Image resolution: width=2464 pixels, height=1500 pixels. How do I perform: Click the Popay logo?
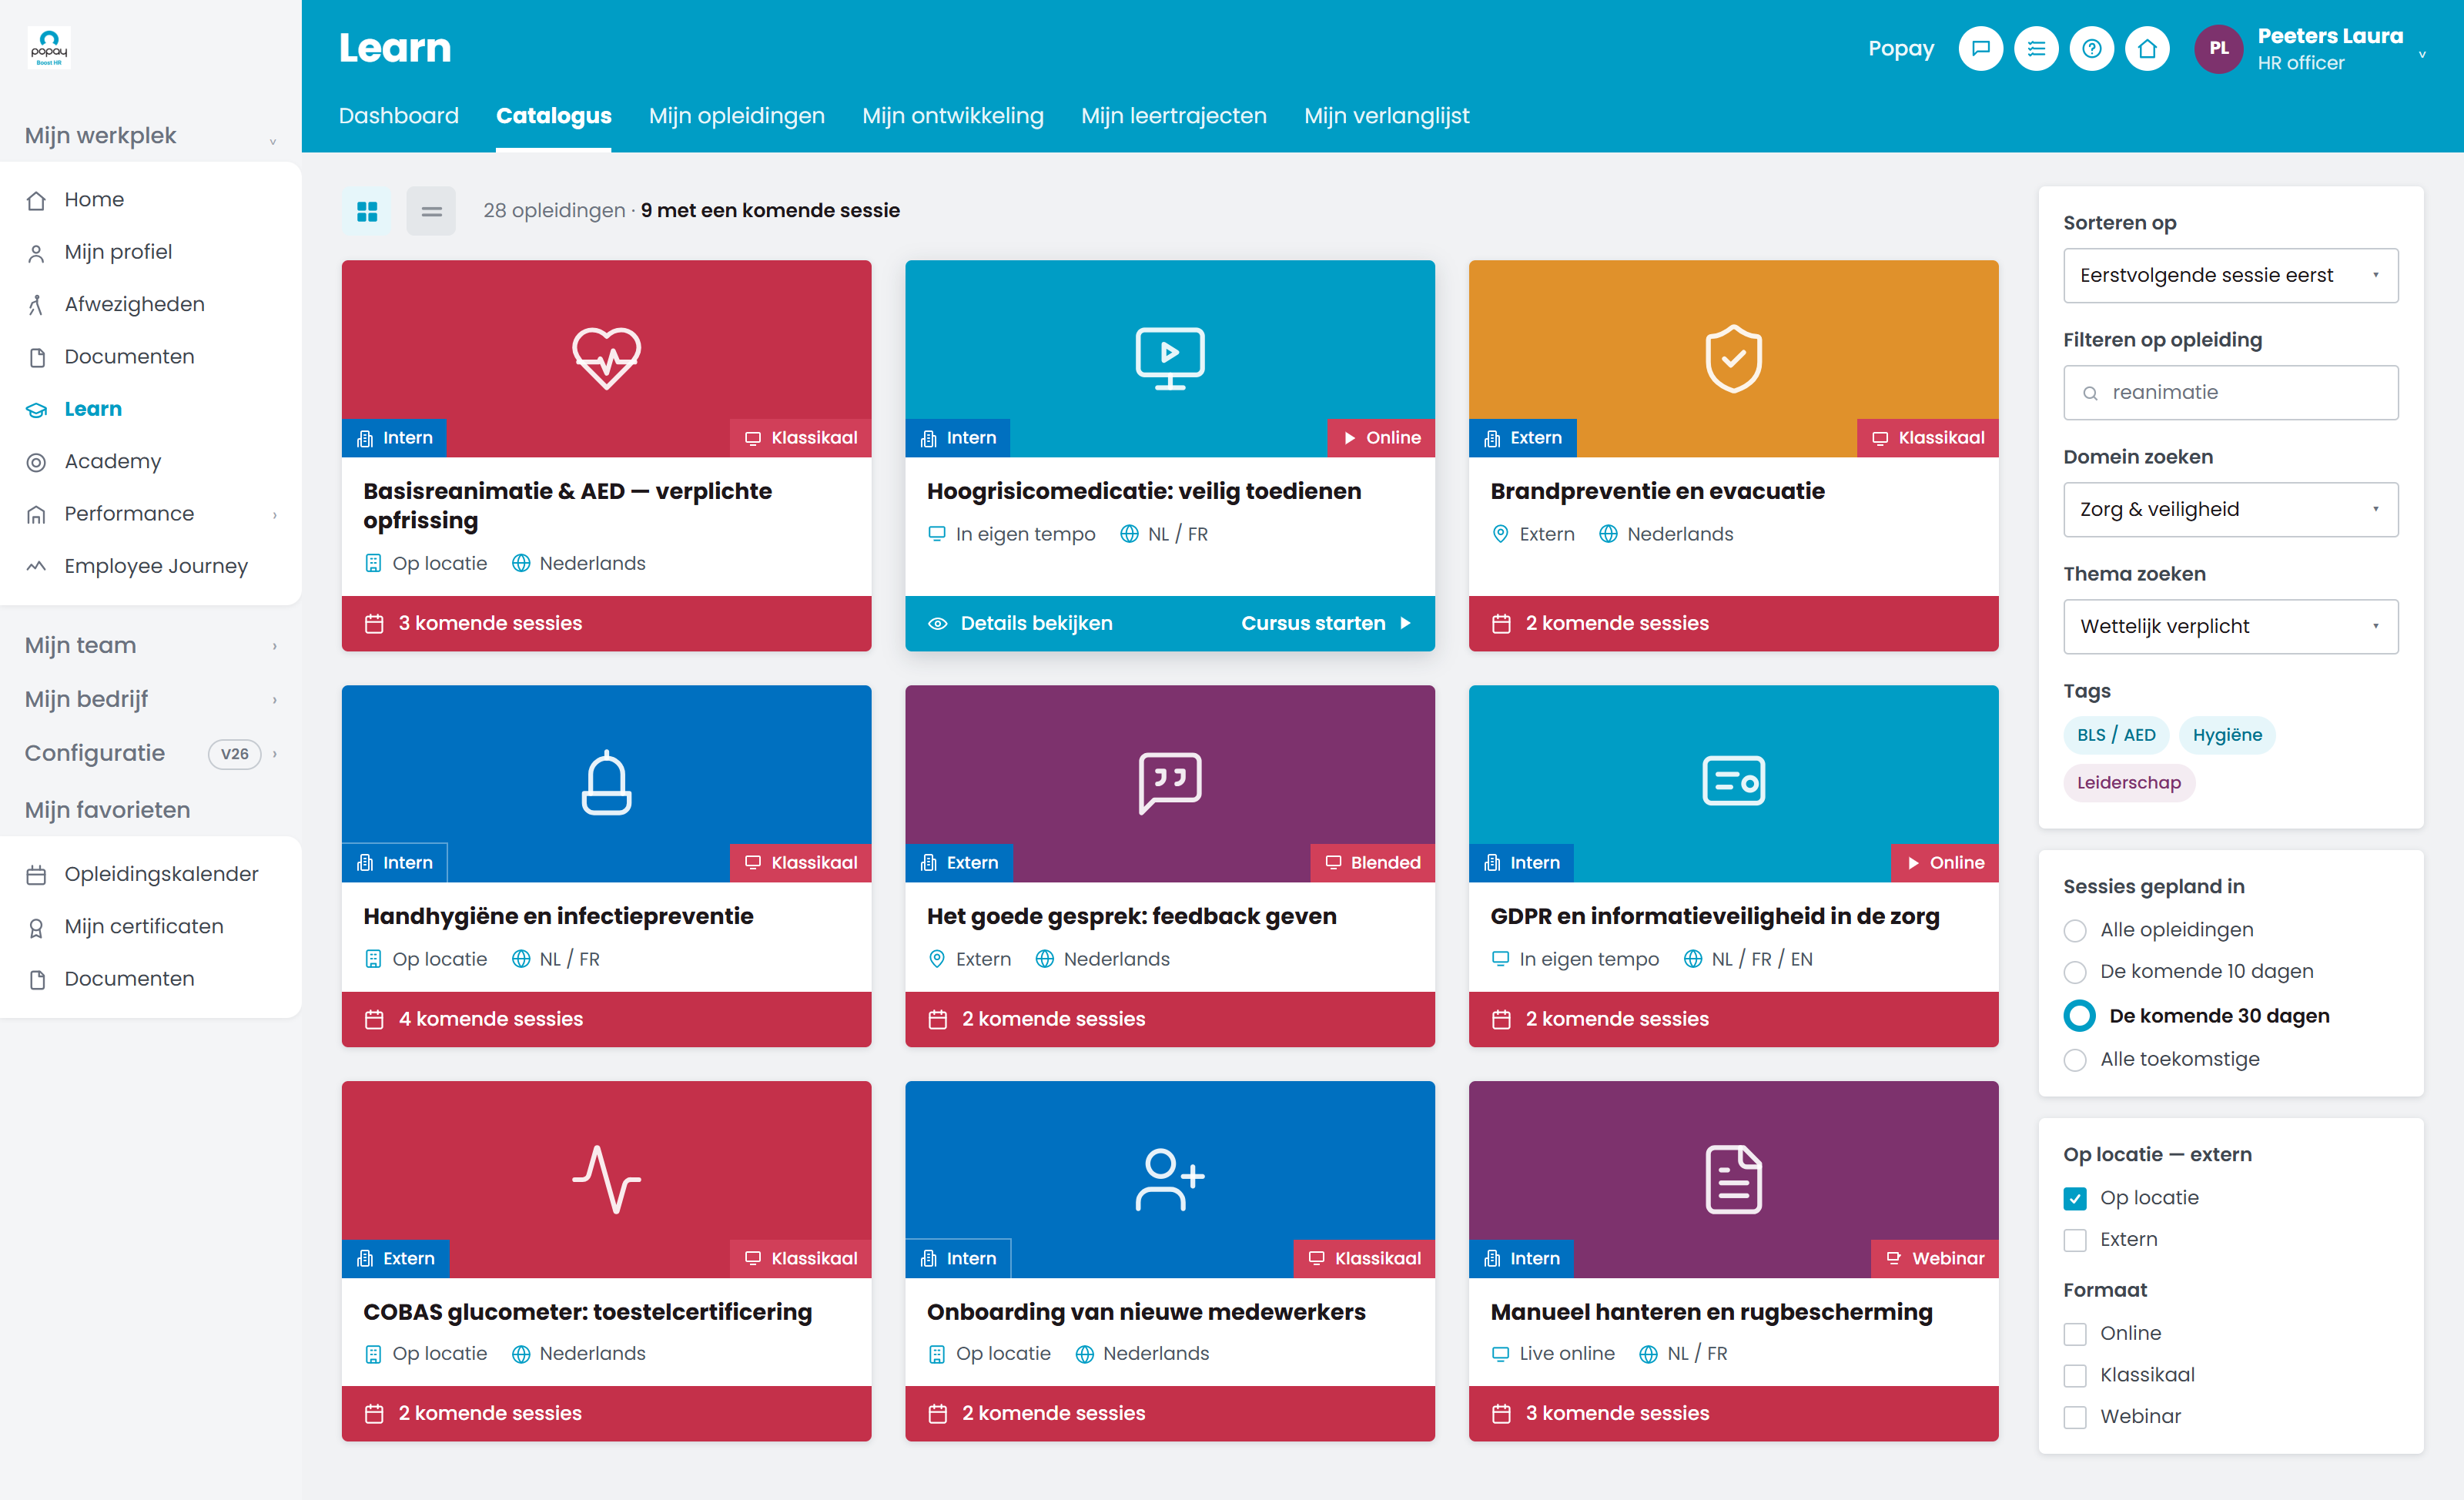click(x=49, y=47)
